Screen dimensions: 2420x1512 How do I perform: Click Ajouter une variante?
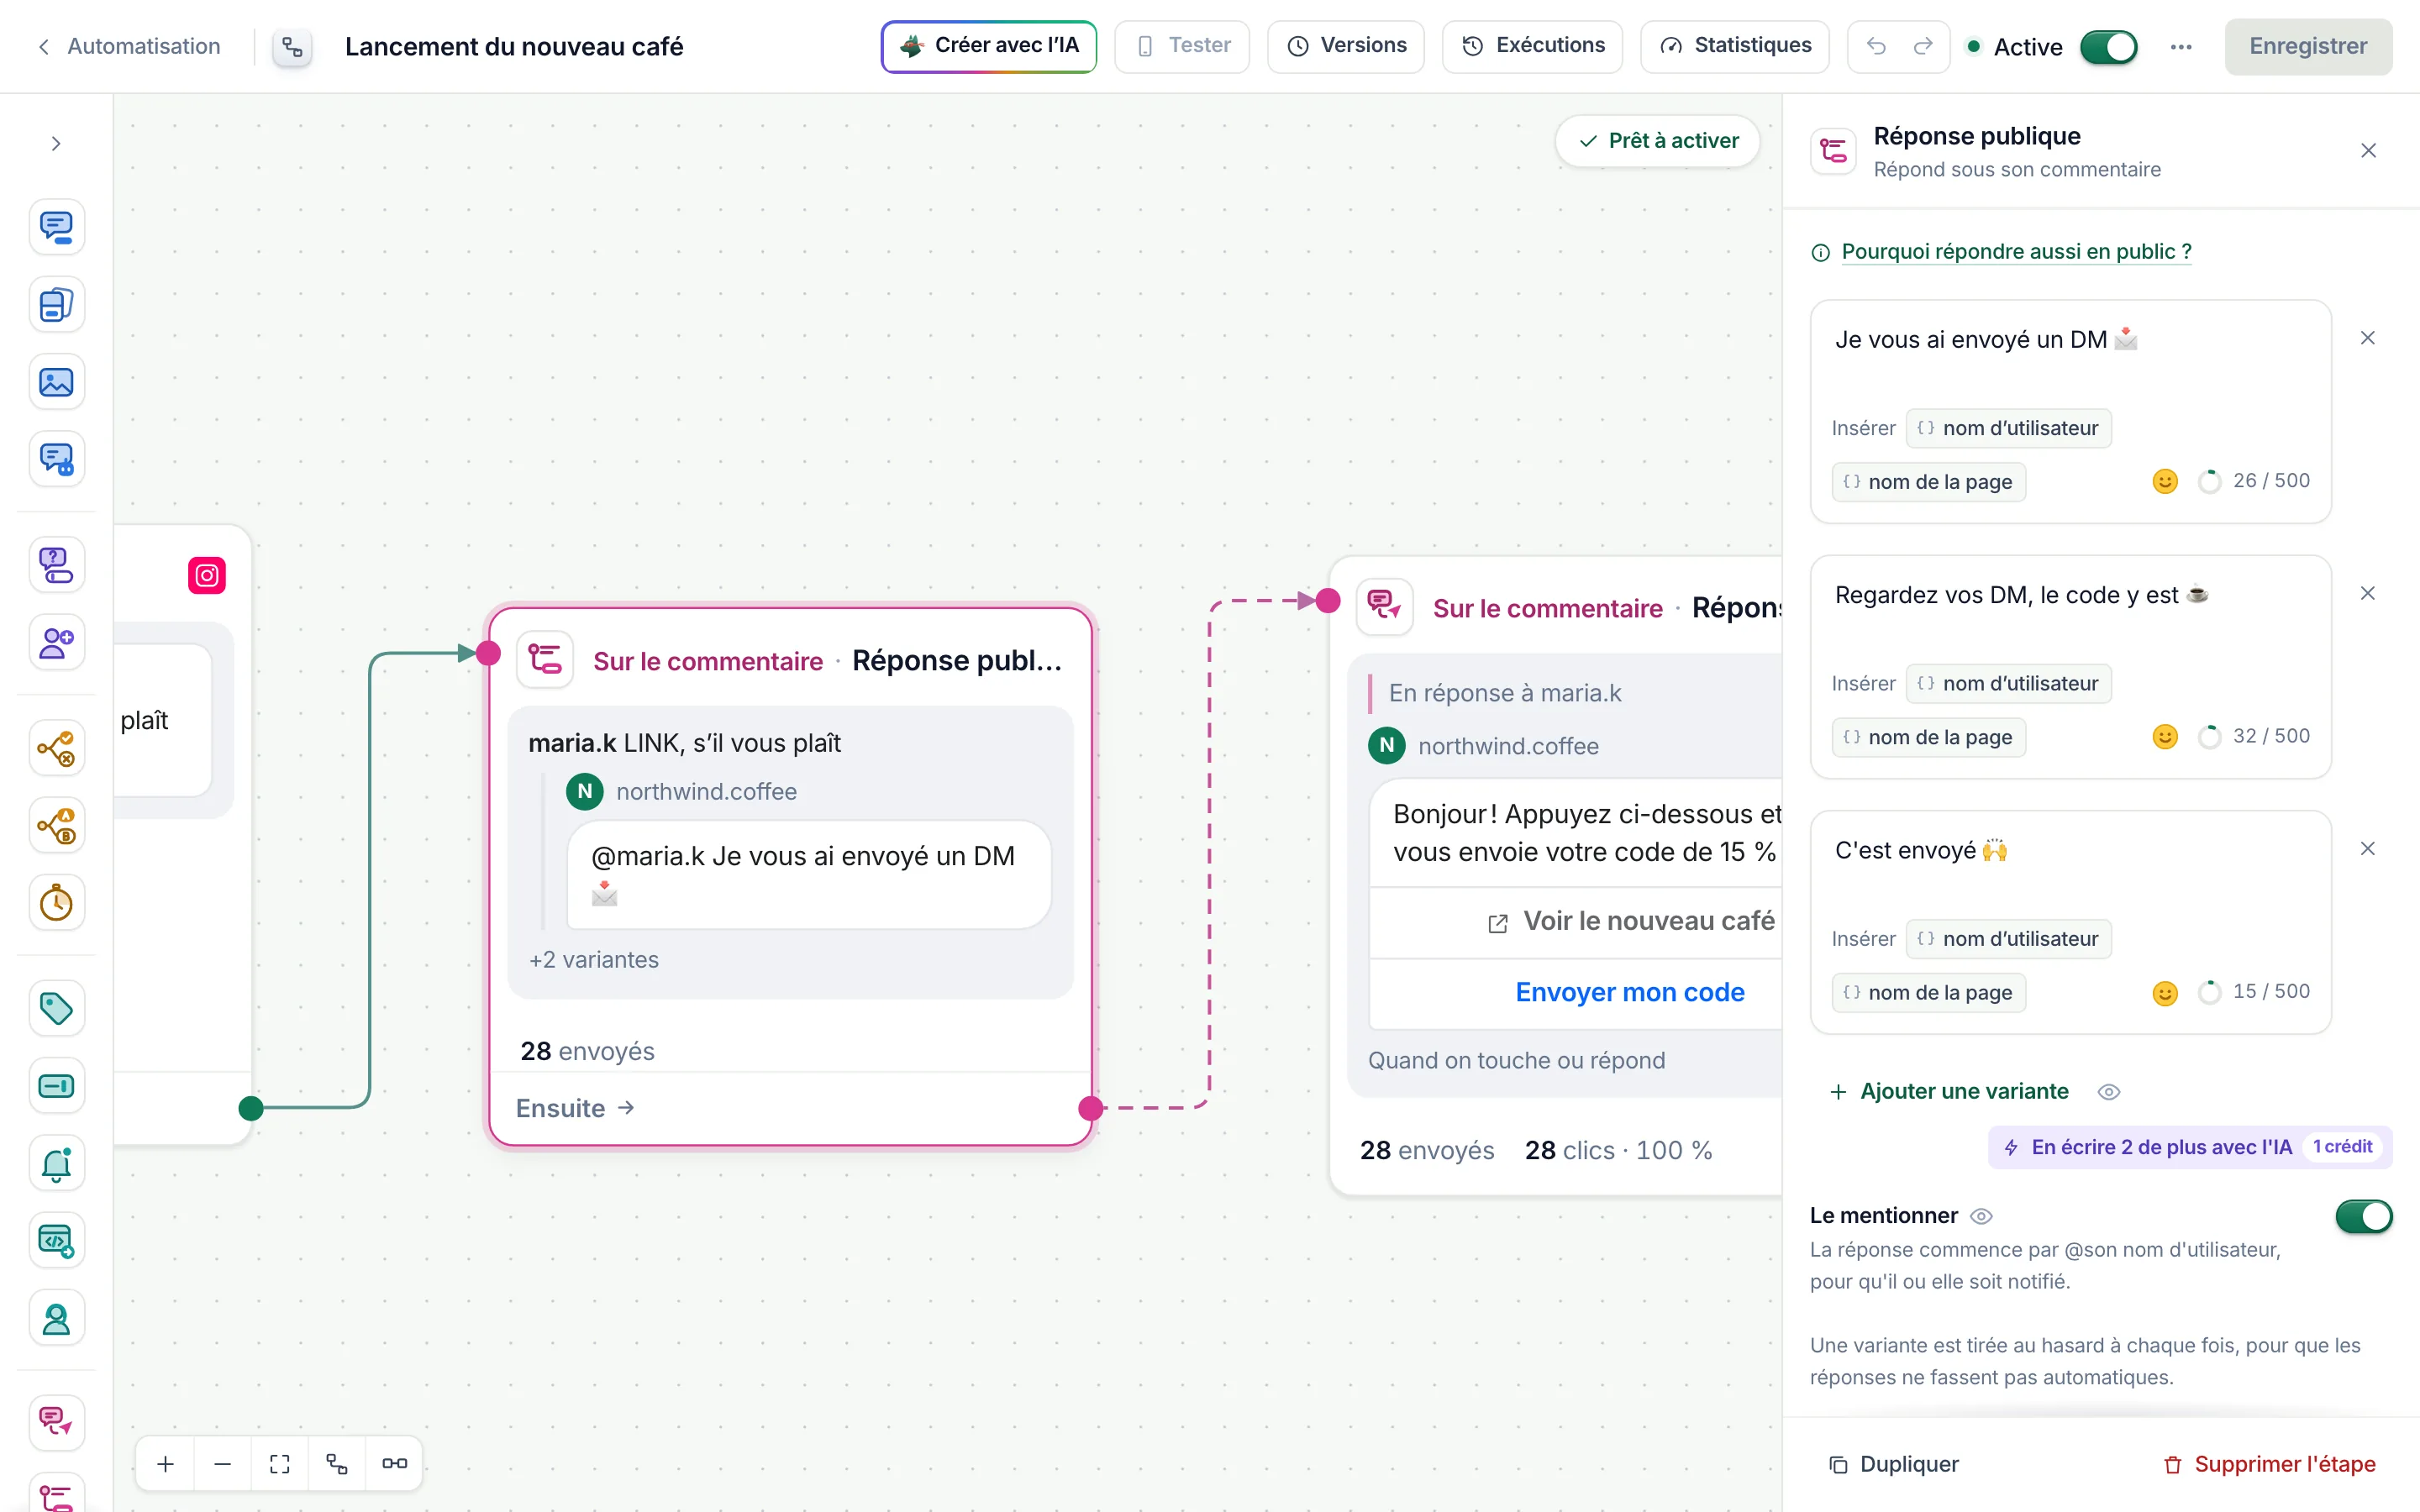click(1949, 1091)
